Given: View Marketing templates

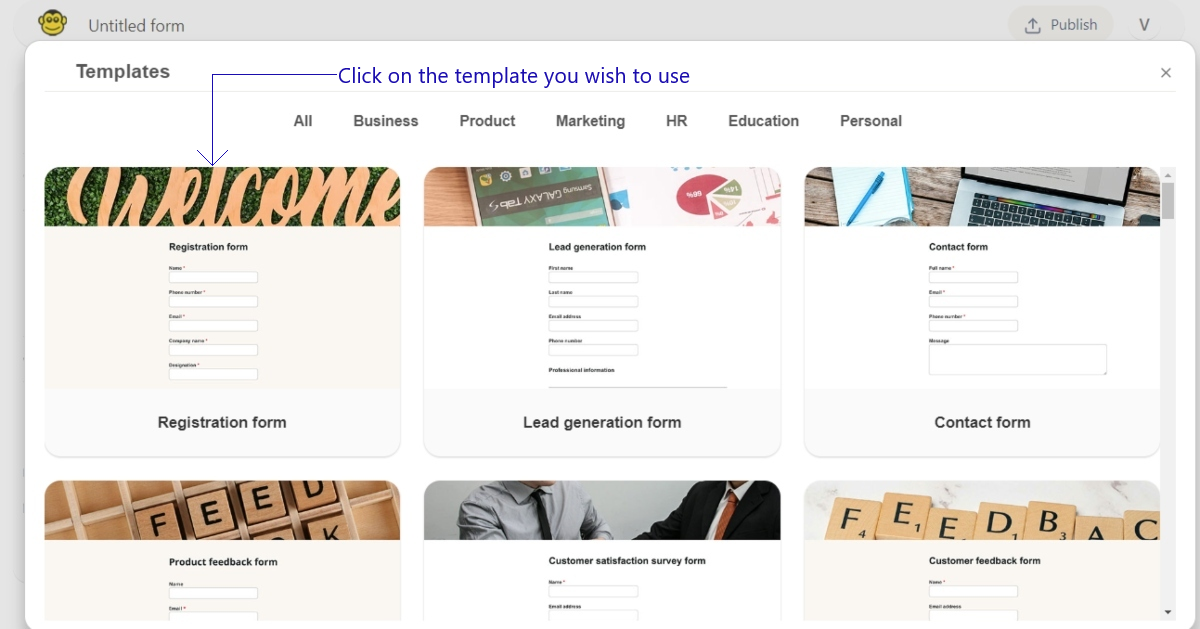Looking at the screenshot, I should pyautogui.click(x=590, y=120).
